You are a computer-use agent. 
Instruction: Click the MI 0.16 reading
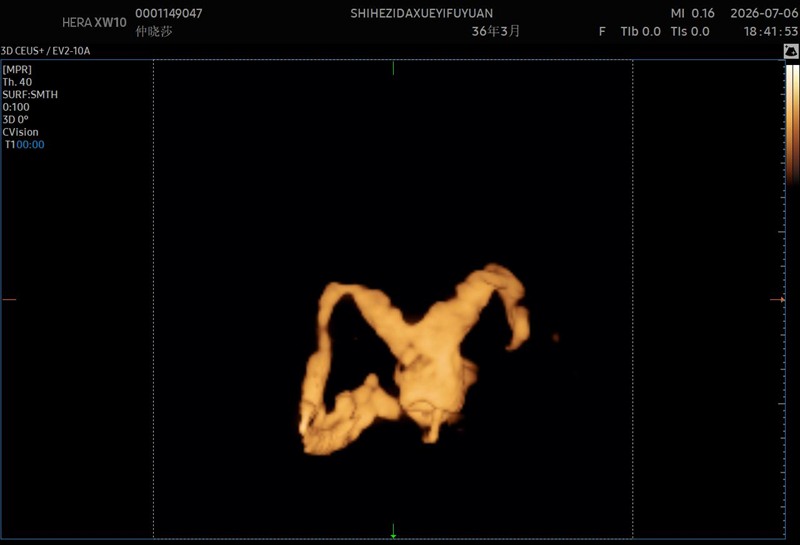(x=692, y=13)
